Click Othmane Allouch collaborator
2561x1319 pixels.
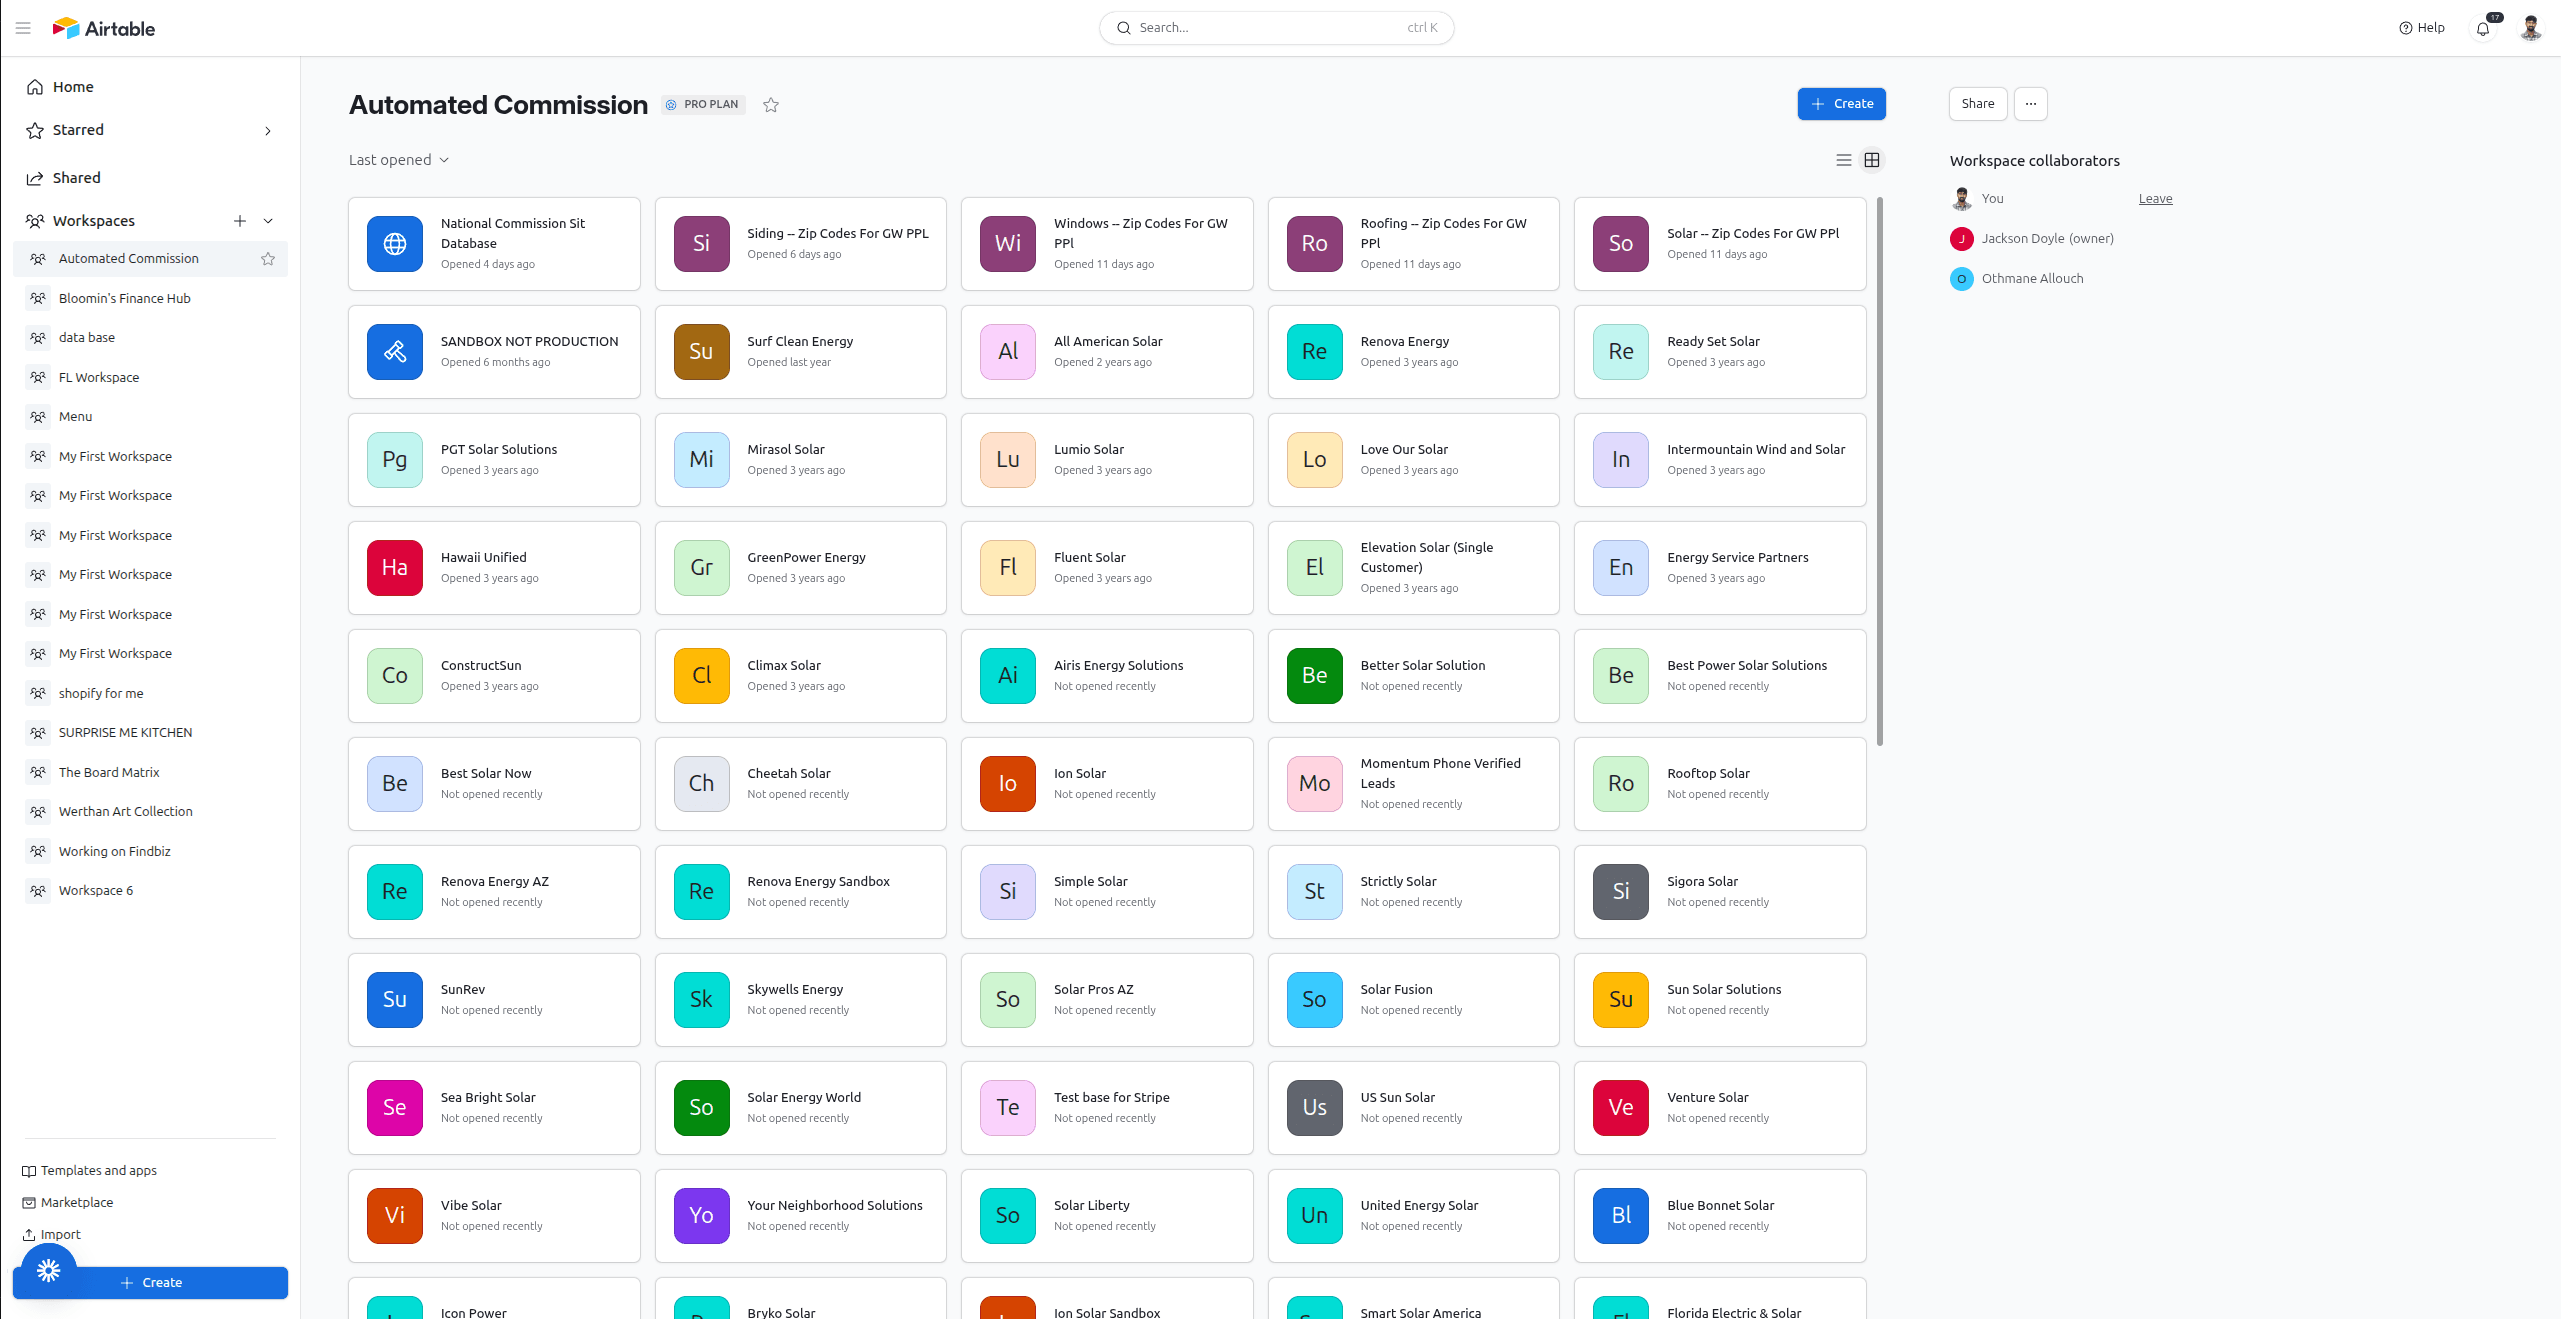[2018, 279]
